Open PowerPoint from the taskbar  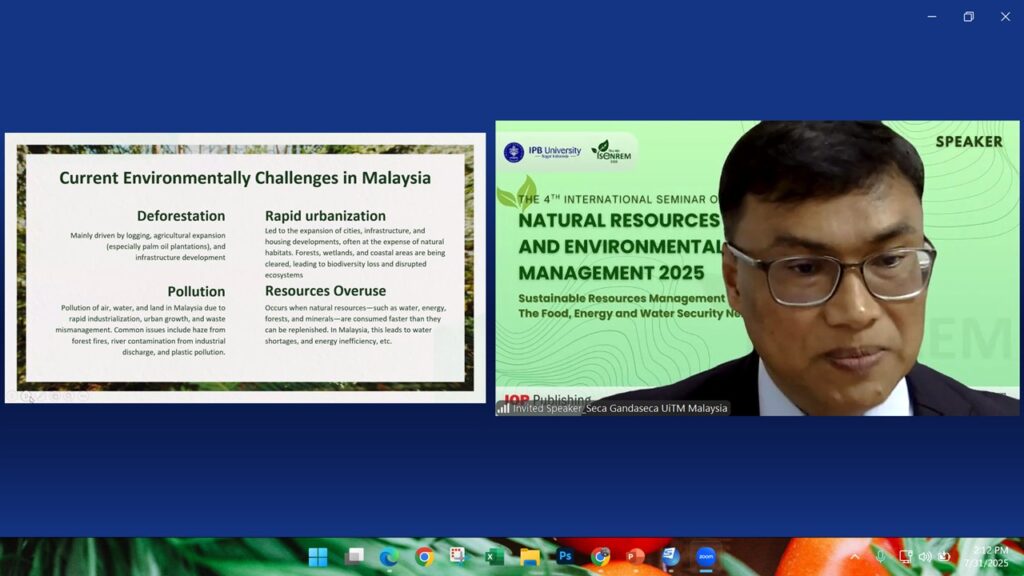(635, 557)
